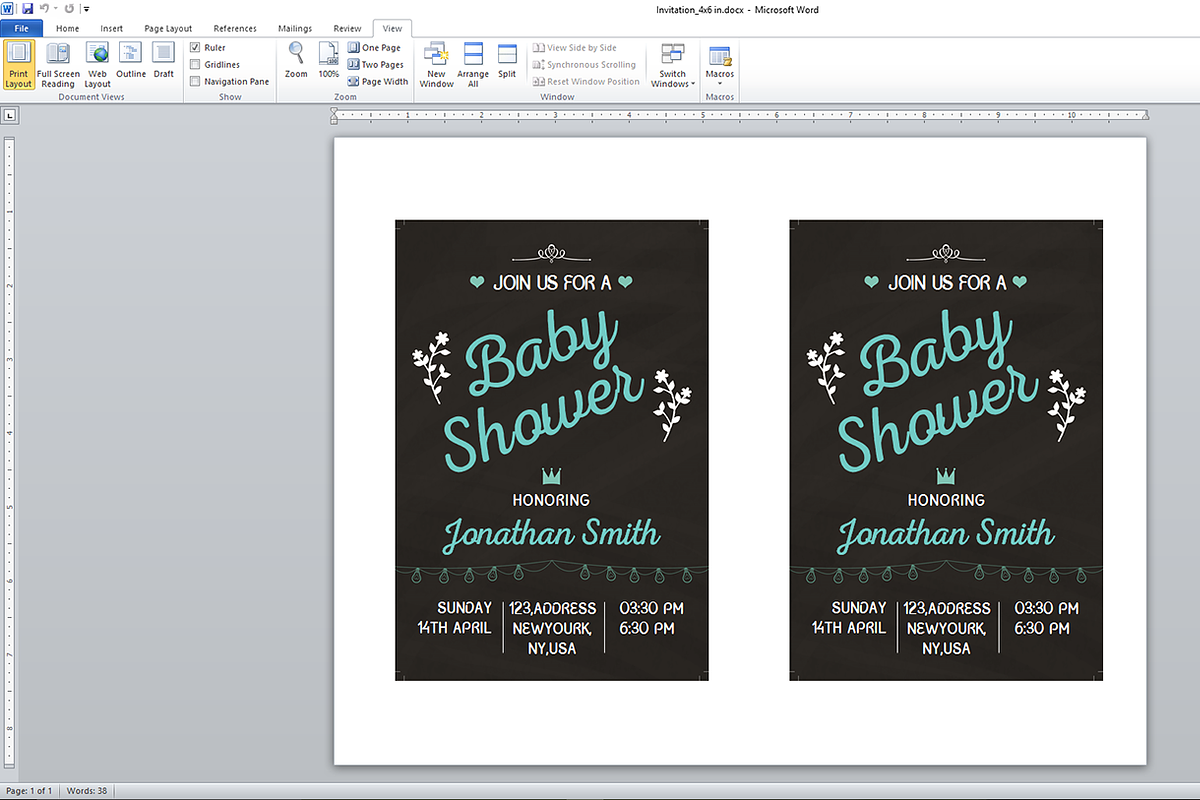Click the Undo icon in Quick Access Toolbar
Image resolution: width=1200 pixels, height=800 pixels.
tap(44, 8)
